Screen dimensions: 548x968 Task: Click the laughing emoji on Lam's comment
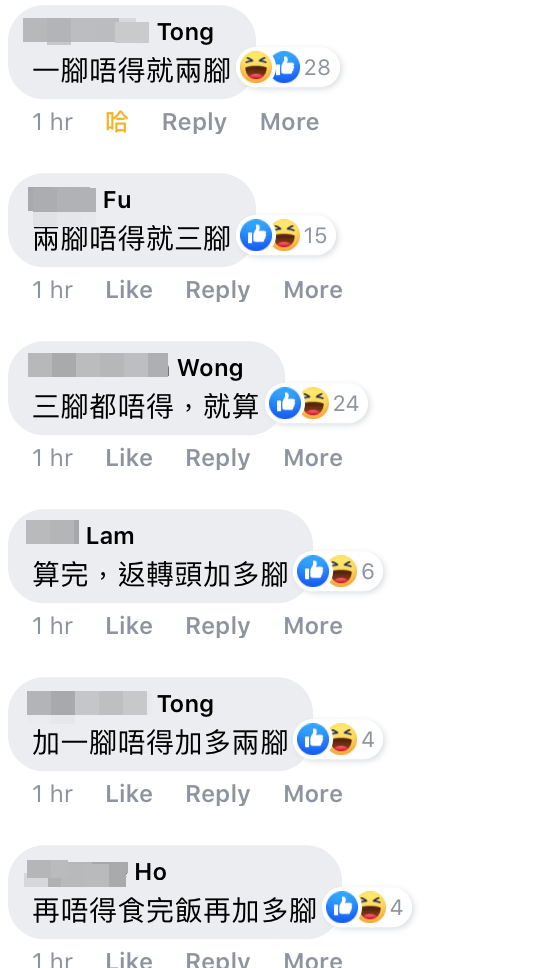(x=342, y=571)
